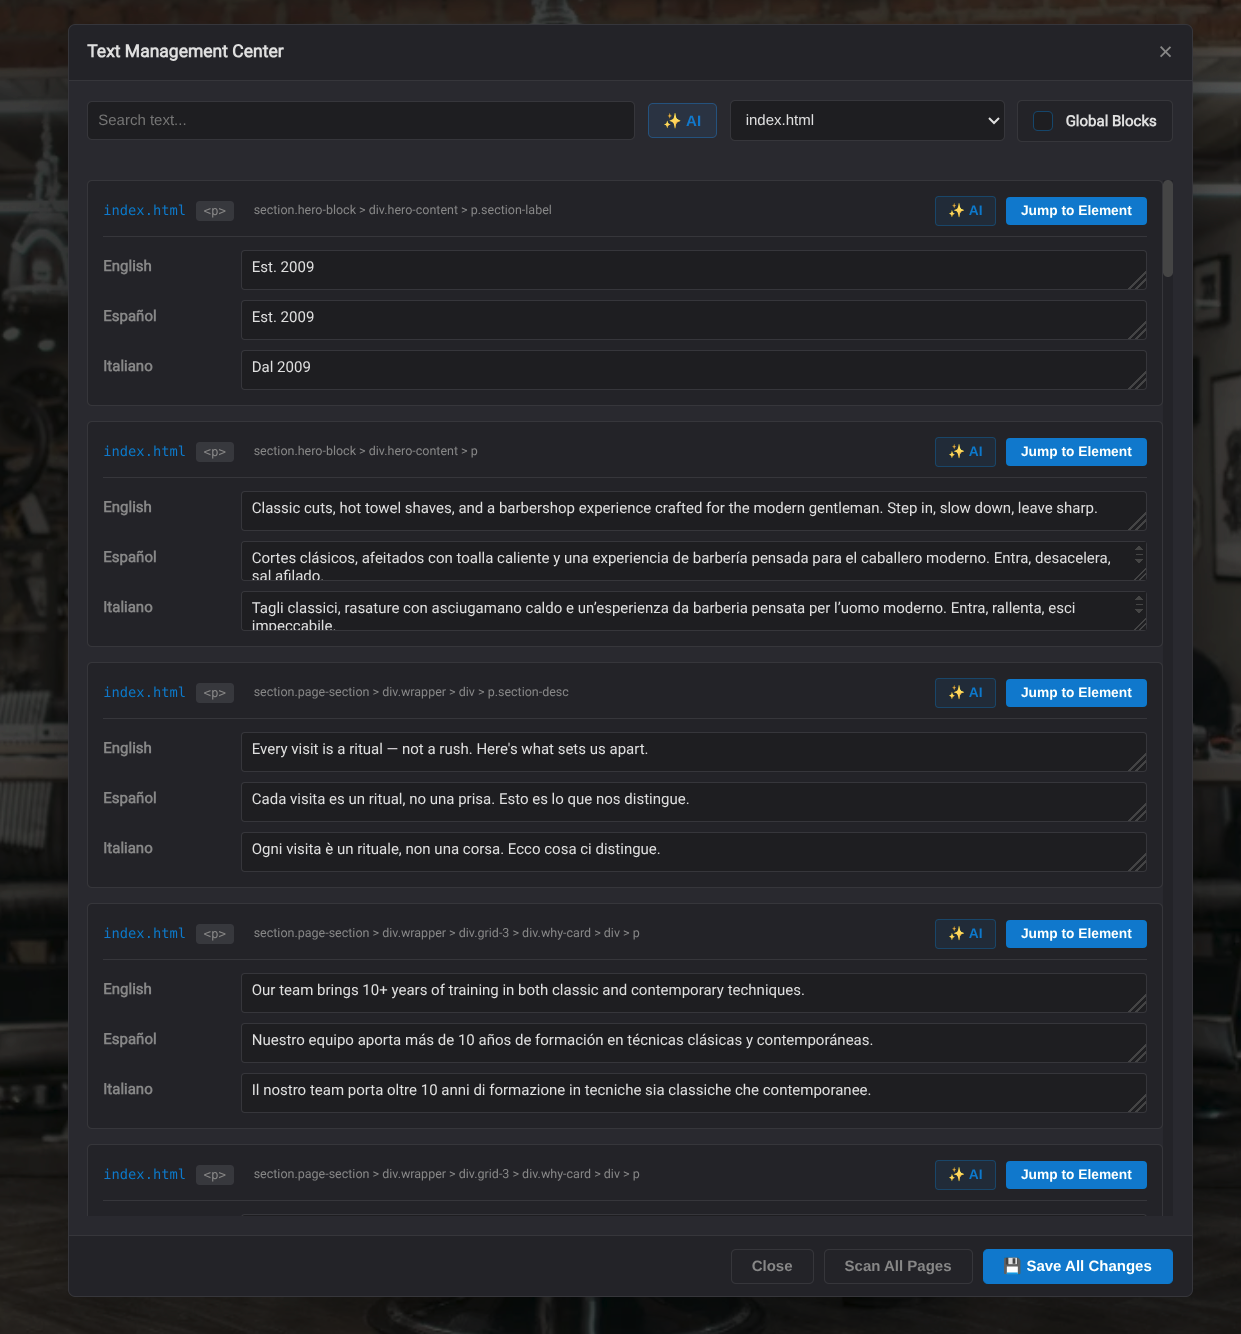Click Scan All Pages button
Image resolution: width=1241 pixels, height=1334 pixels.
click(897, 1266)
